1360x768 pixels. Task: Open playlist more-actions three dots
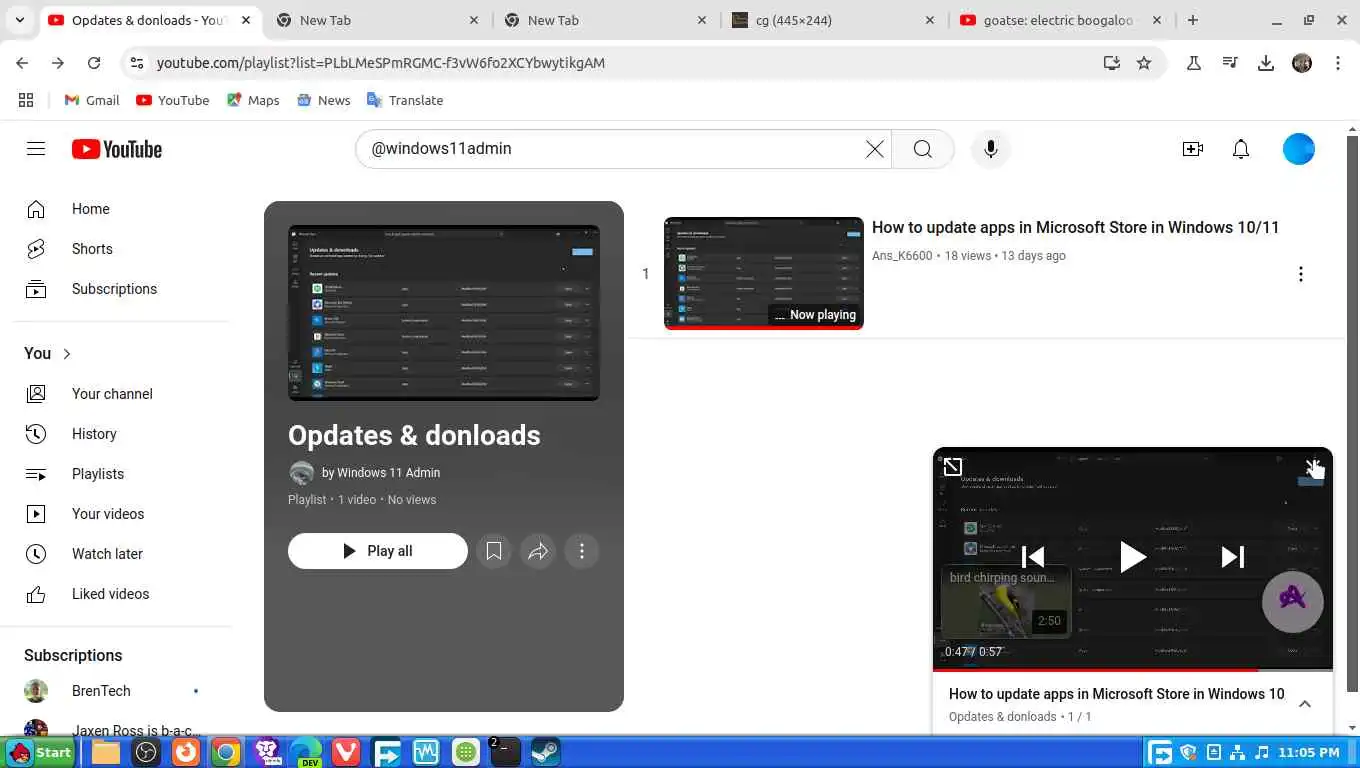582,551
